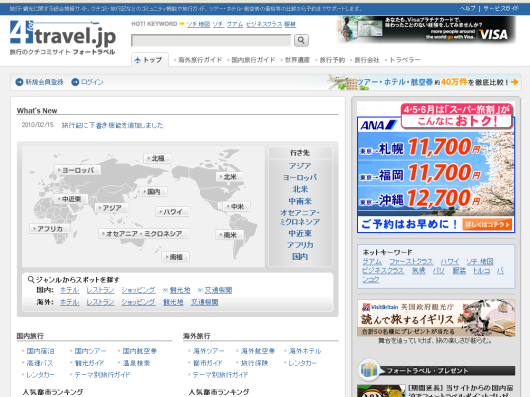Open the 国内航空券 link
This screenshot has height=397, width=530.
click(x=140, y=351)
